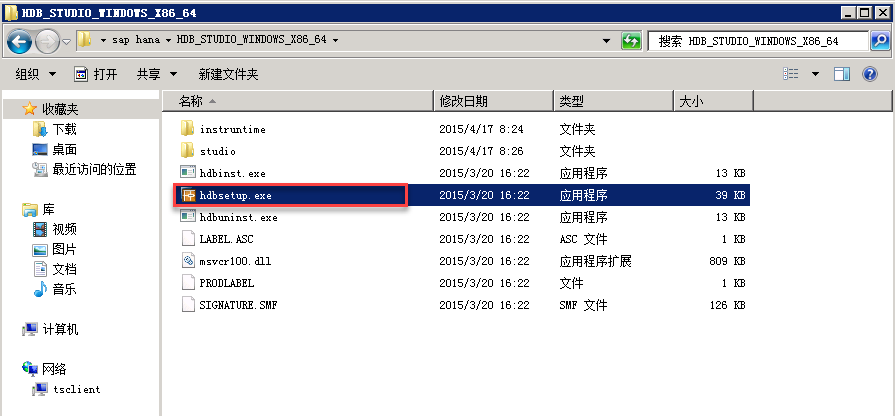Click the file name 'hdbsetup.exe'

point(236,195)
